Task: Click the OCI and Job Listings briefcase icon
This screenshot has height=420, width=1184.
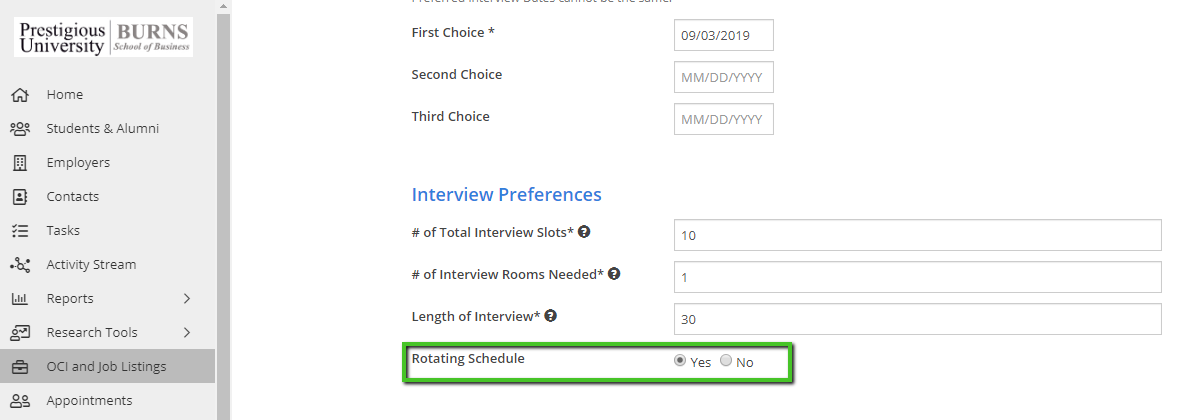Action: point(19,367)
